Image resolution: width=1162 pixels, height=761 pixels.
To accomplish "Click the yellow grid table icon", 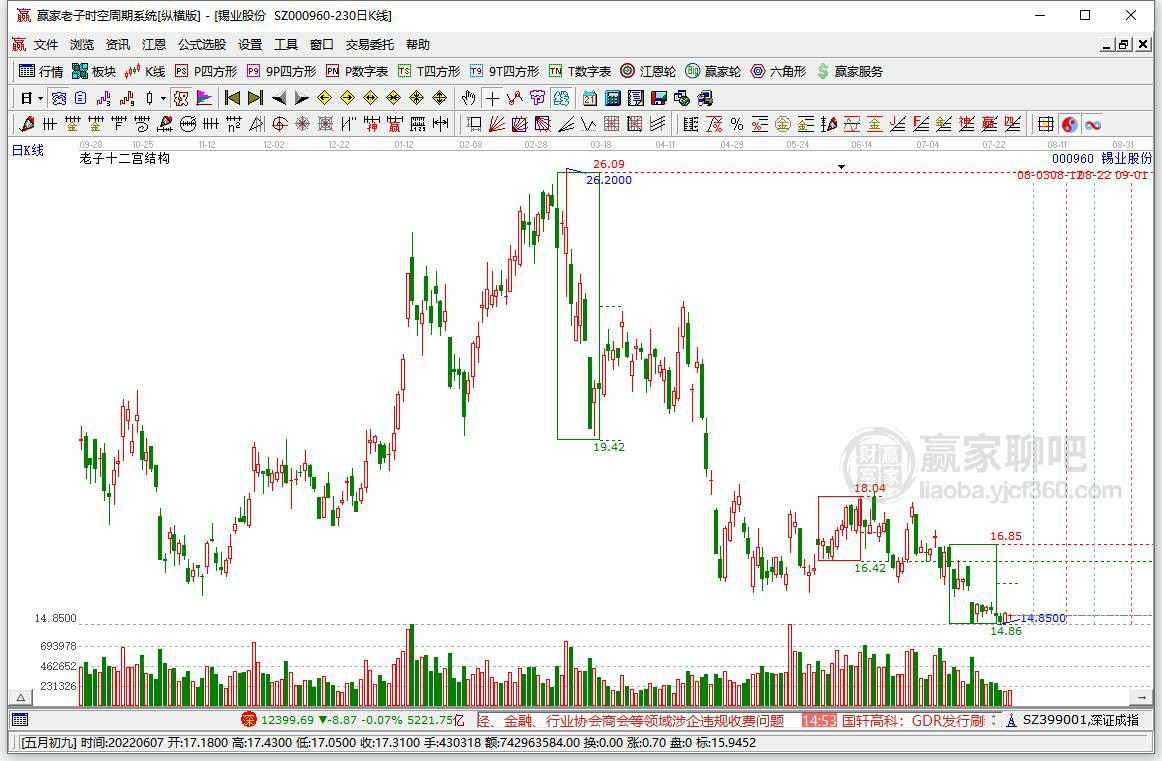I will point(1046,124).
